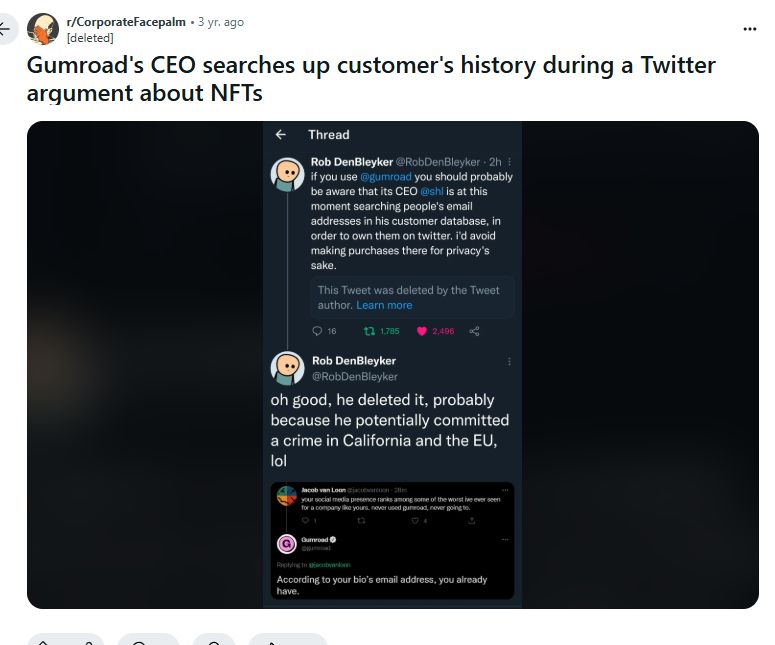
Task: Click Rob DenBleyker's avatar in first tweet
Action: pyautogui.click(x=288, y=174)
